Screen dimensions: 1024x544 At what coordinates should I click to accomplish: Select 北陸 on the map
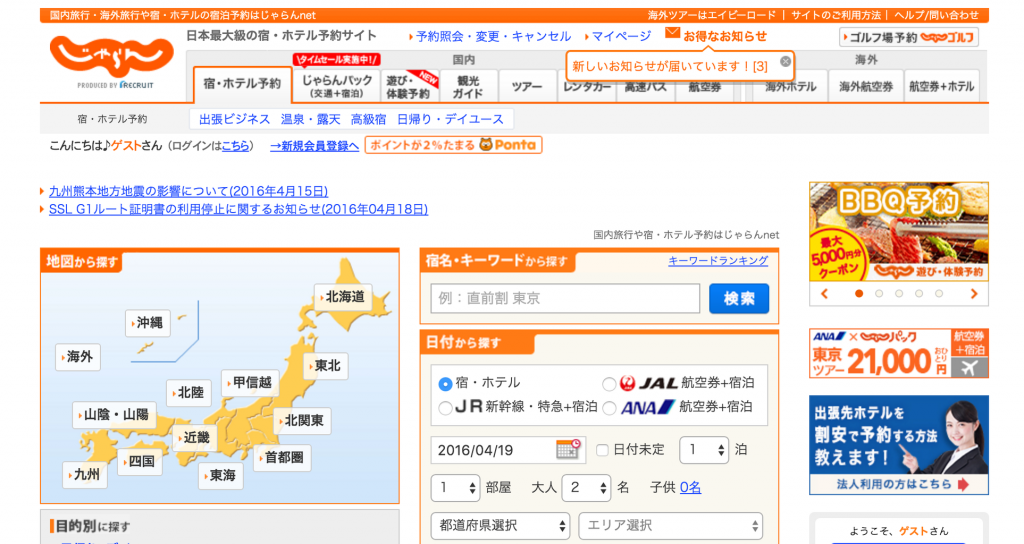189,392
